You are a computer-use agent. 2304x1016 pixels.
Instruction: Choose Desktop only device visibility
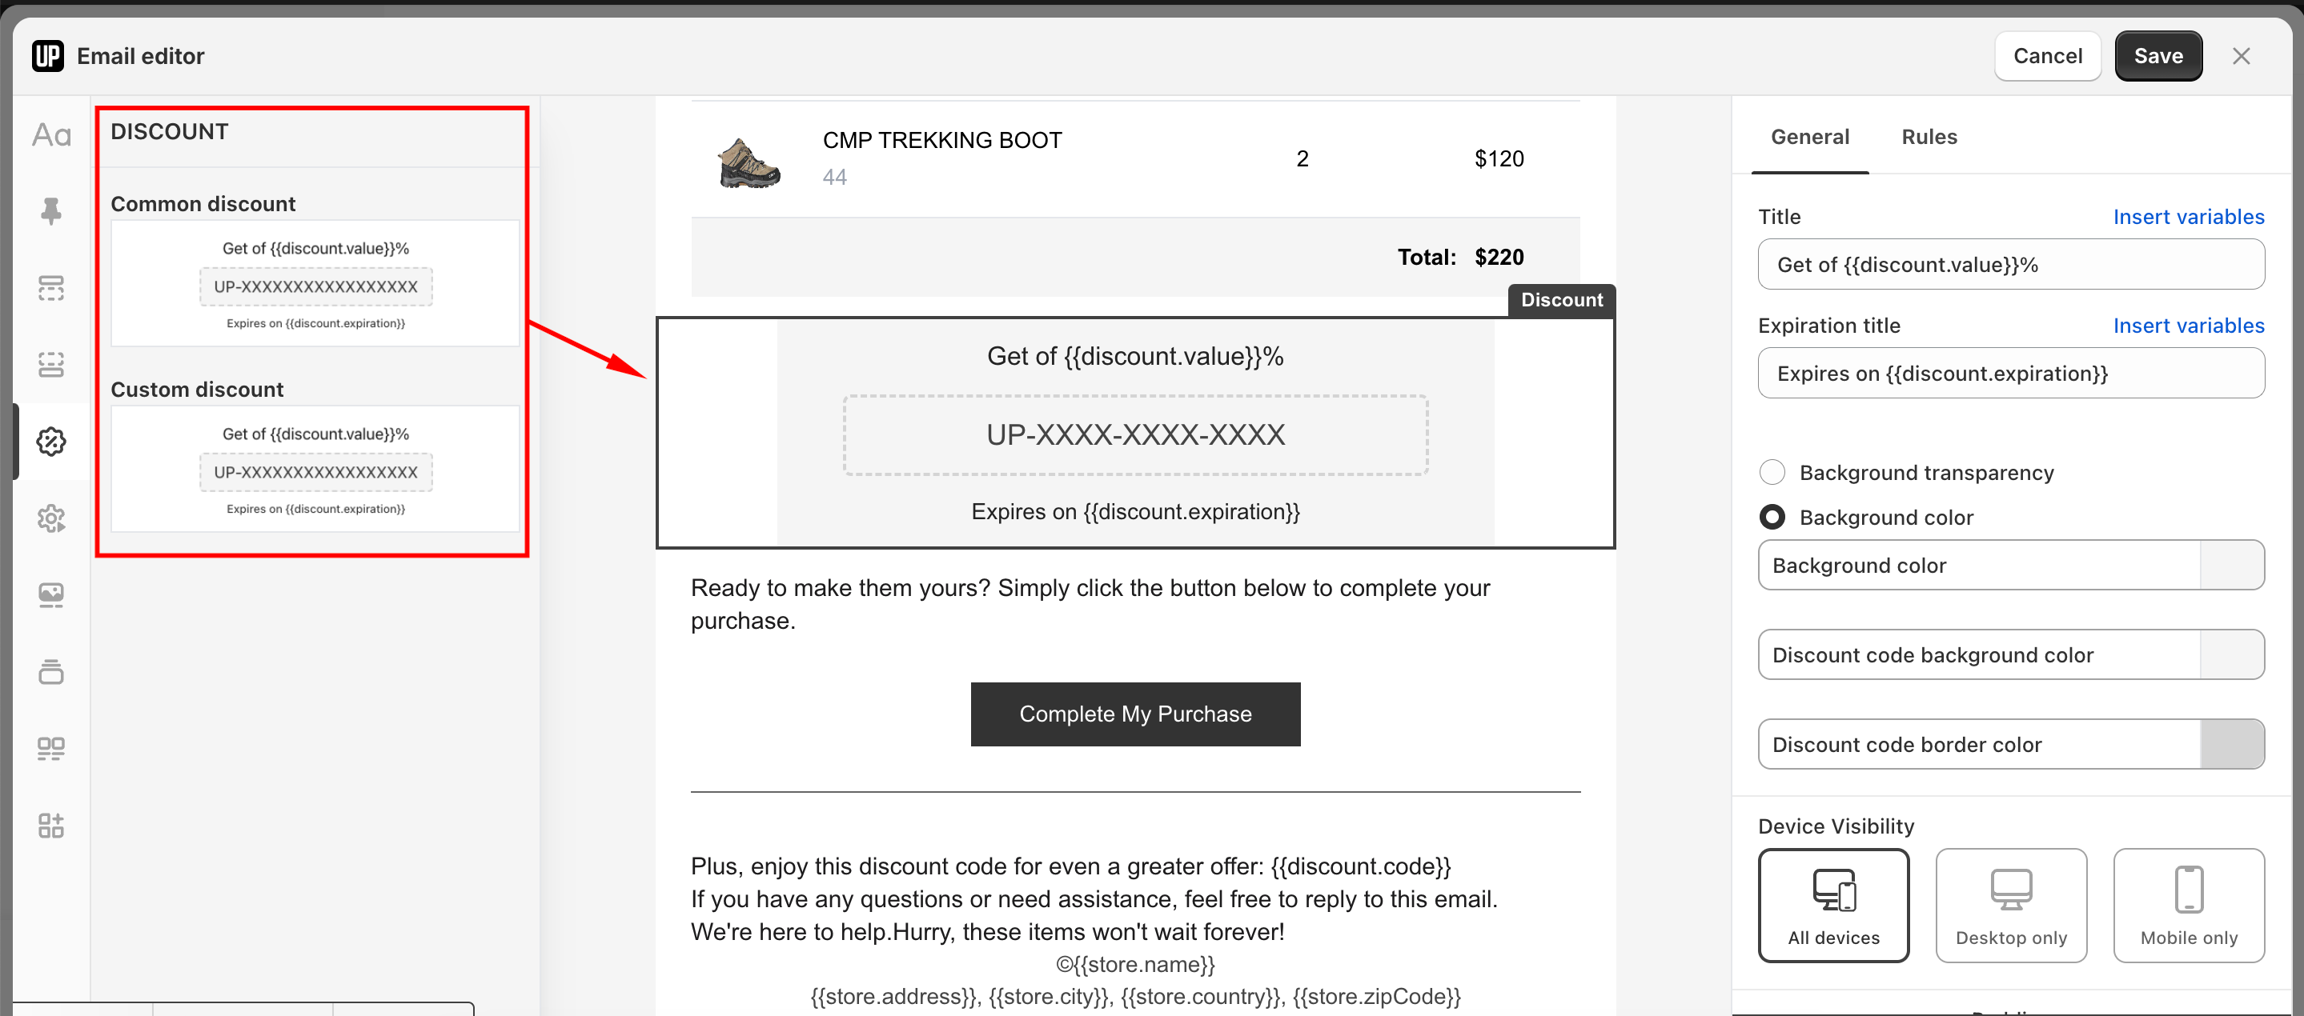pos(2010,905)
